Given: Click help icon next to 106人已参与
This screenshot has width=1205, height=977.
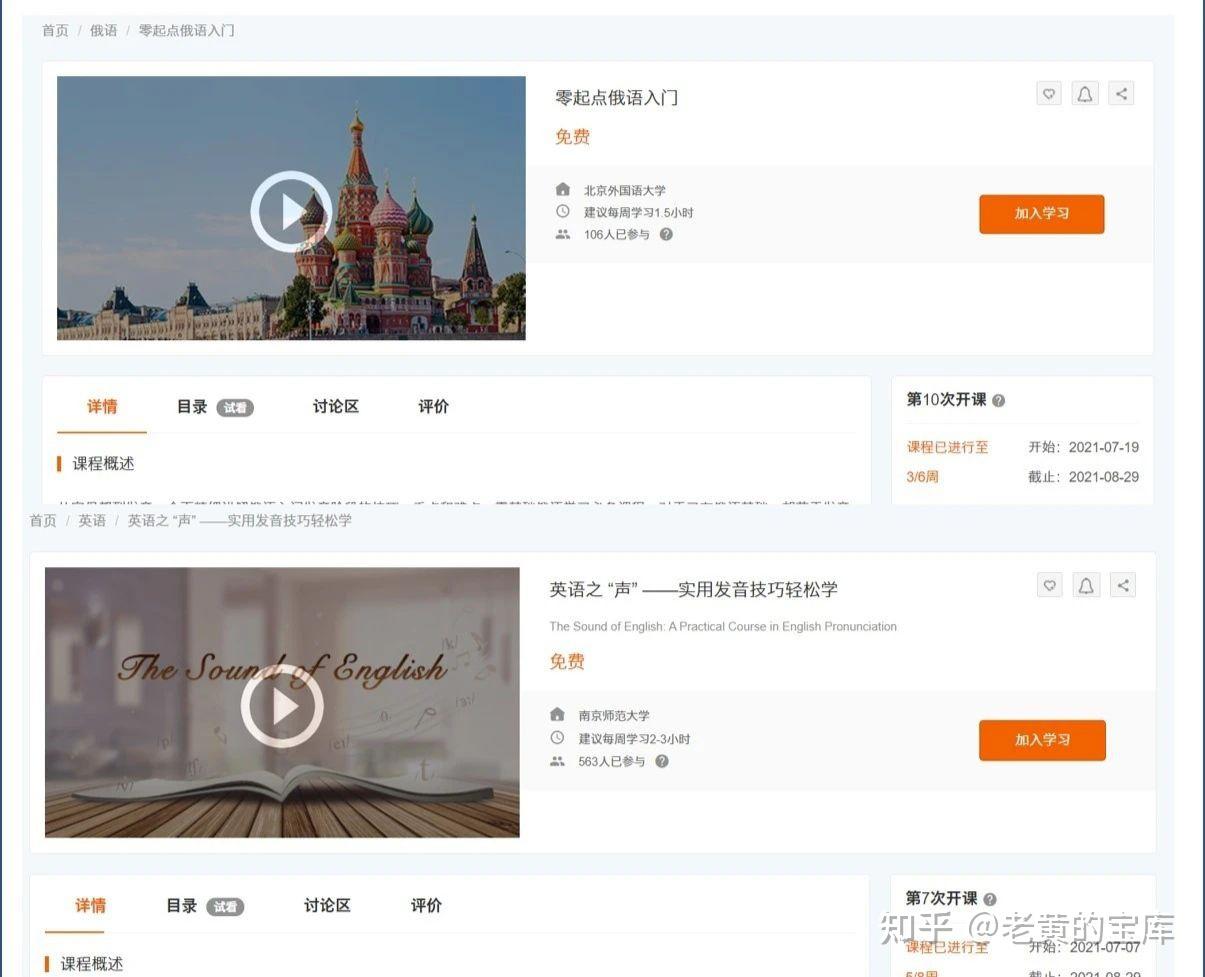Looking at the screenshot, I should point(666,234).
